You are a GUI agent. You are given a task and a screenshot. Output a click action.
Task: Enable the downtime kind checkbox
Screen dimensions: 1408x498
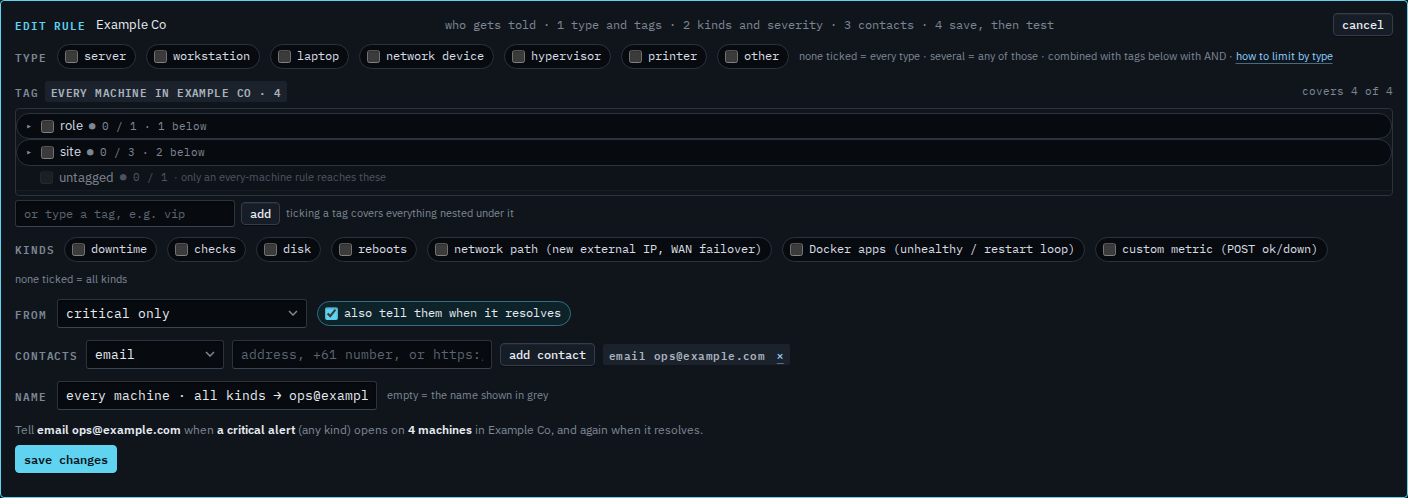[x=78, y=249]
